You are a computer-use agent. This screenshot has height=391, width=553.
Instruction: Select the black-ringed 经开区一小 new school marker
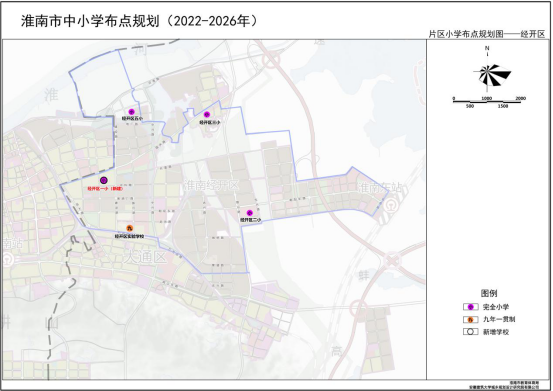coord(103,181)
